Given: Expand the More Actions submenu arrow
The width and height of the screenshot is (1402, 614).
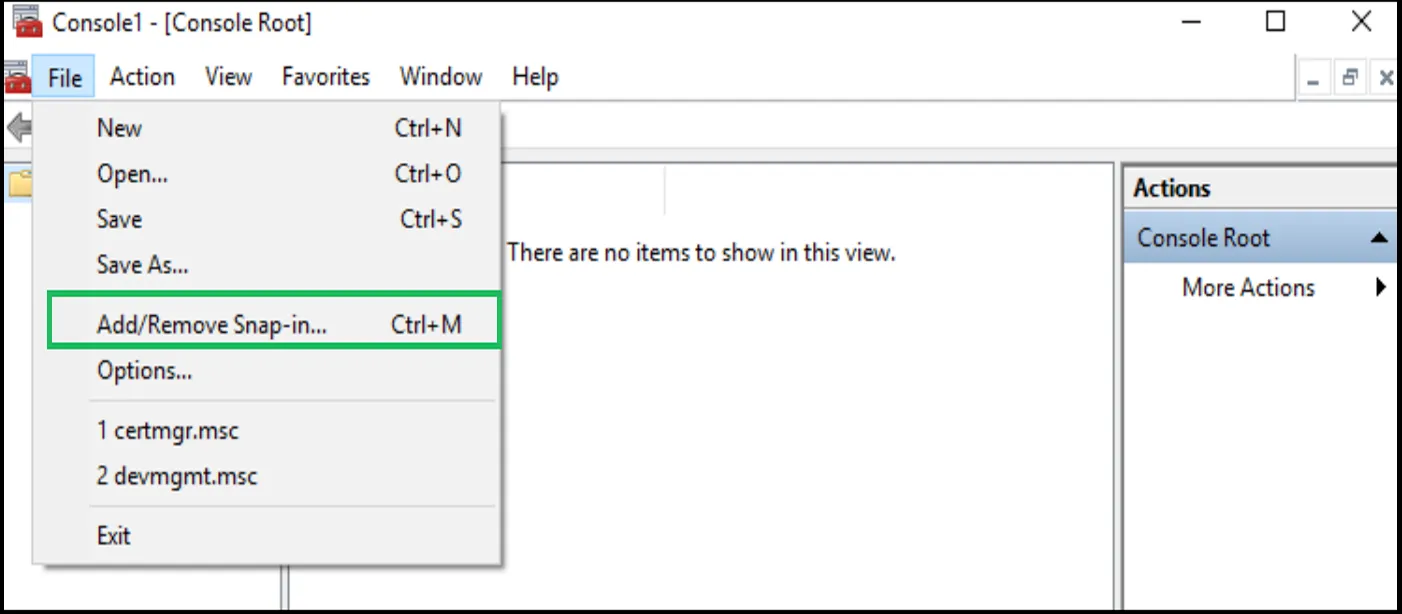Looking at the screenshot, I should [1381, 288].
